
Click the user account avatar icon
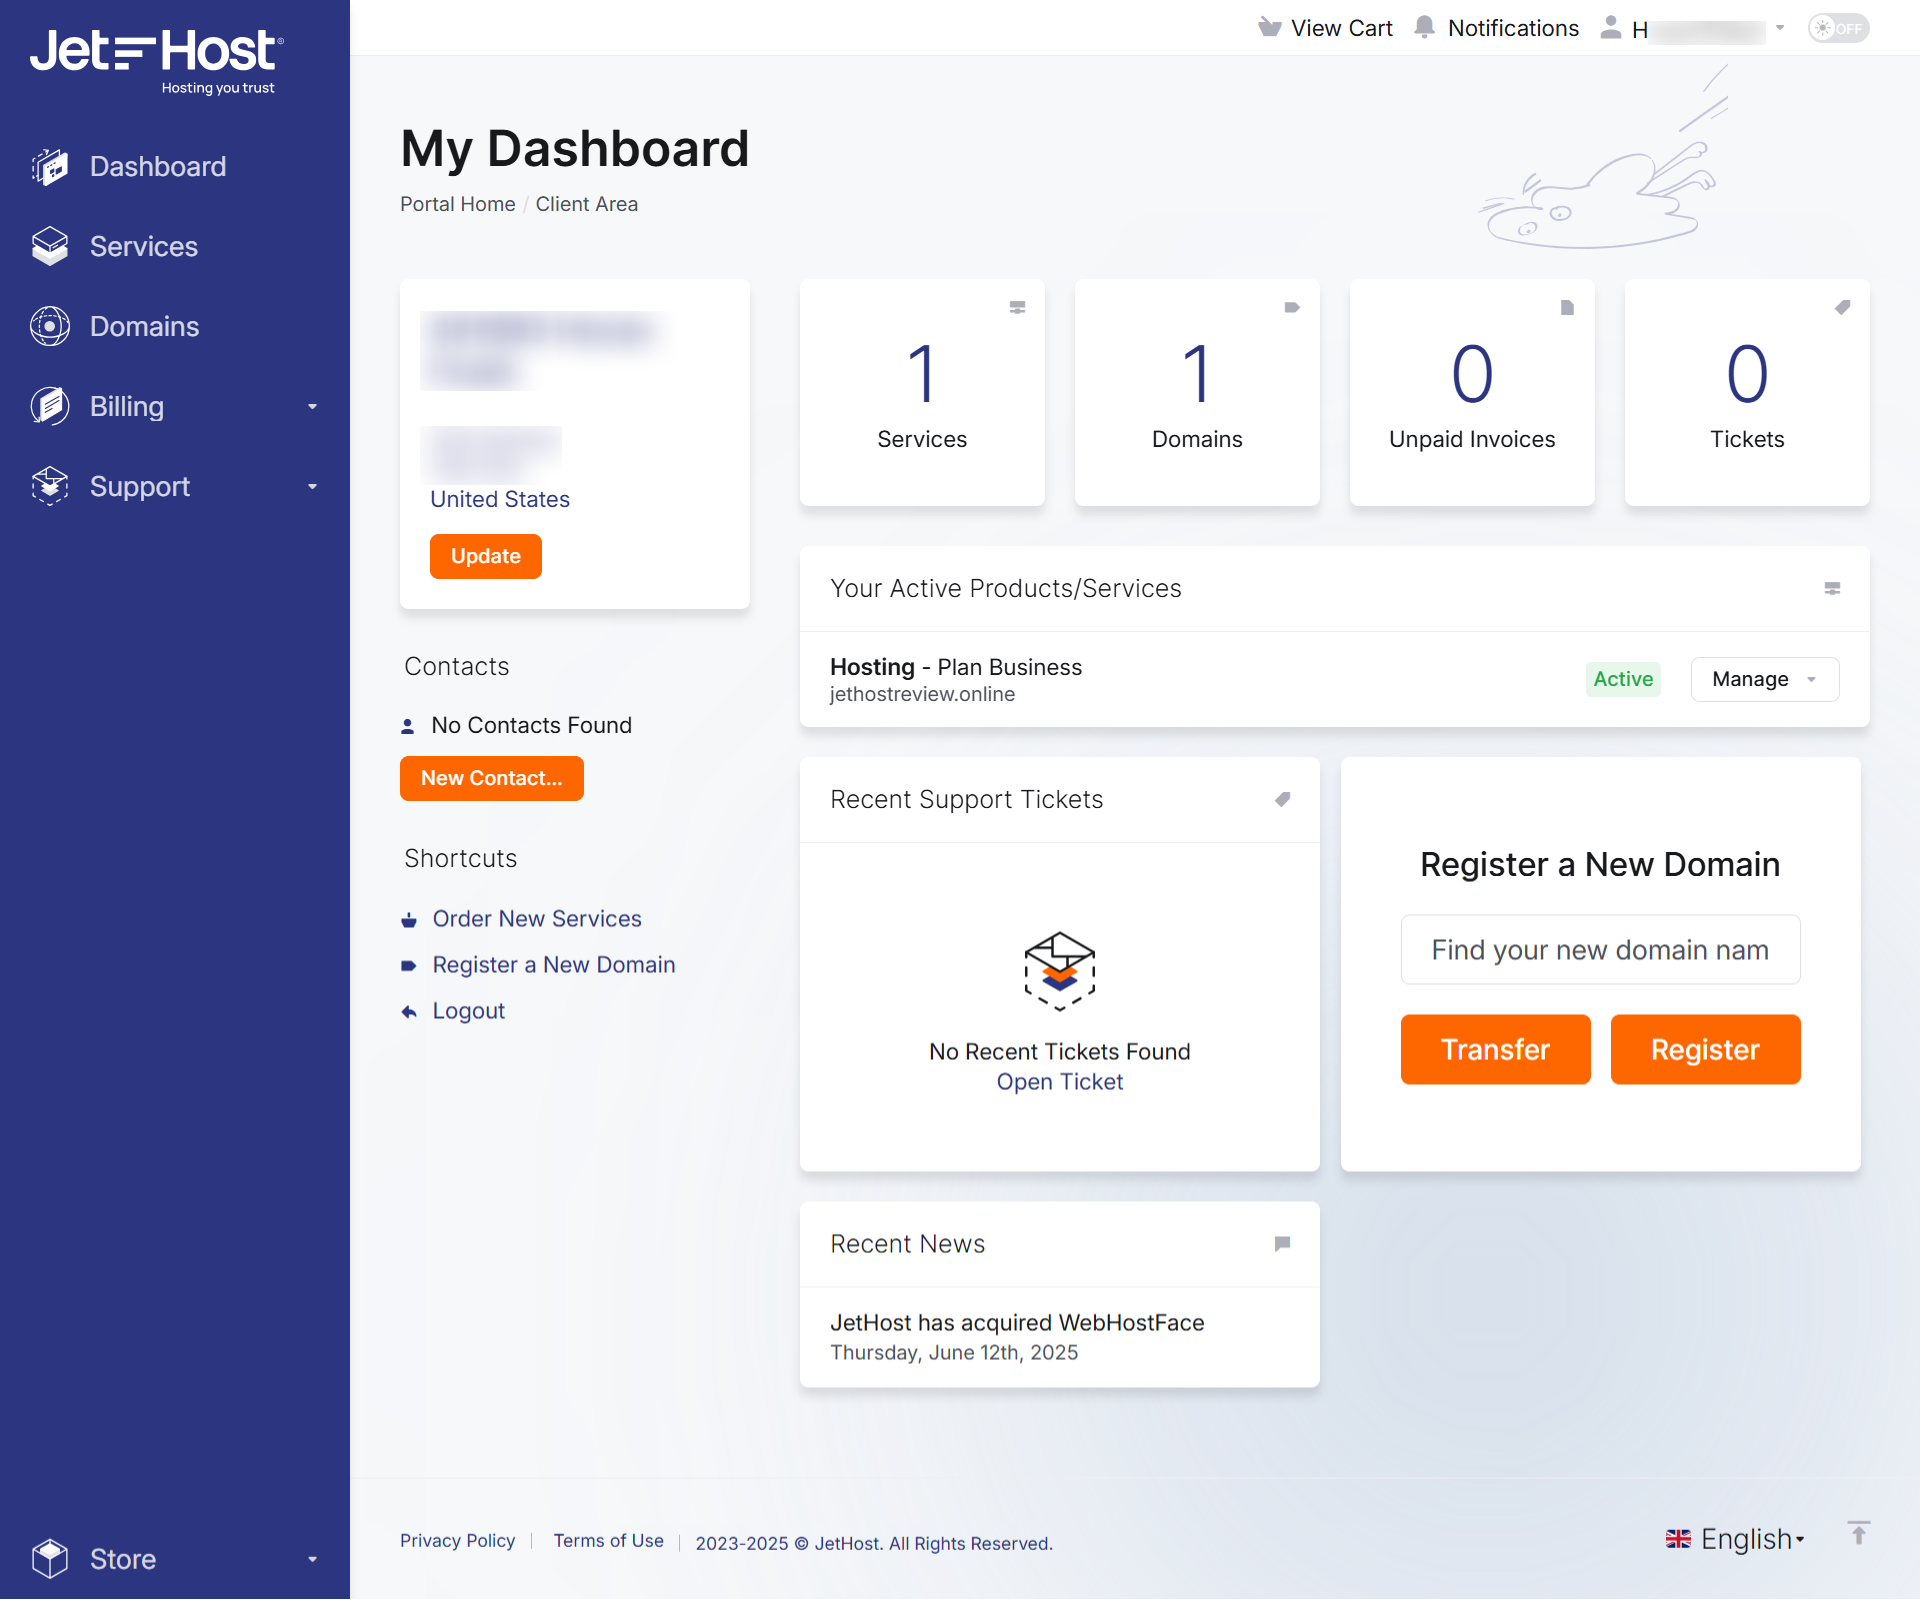coord(1610,28)
